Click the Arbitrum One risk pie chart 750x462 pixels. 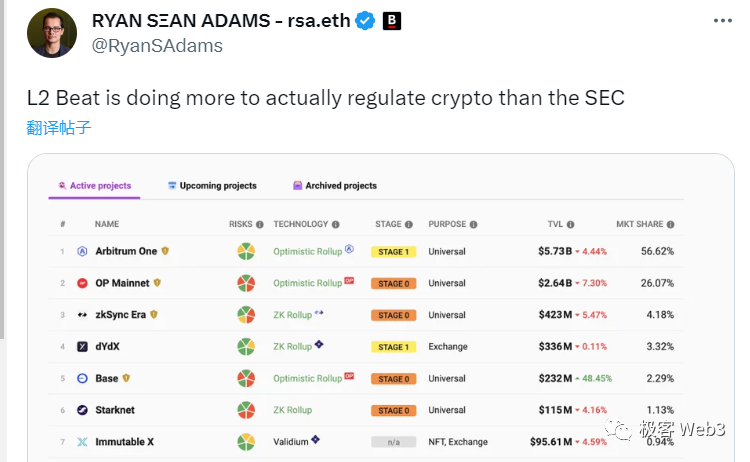245,252
